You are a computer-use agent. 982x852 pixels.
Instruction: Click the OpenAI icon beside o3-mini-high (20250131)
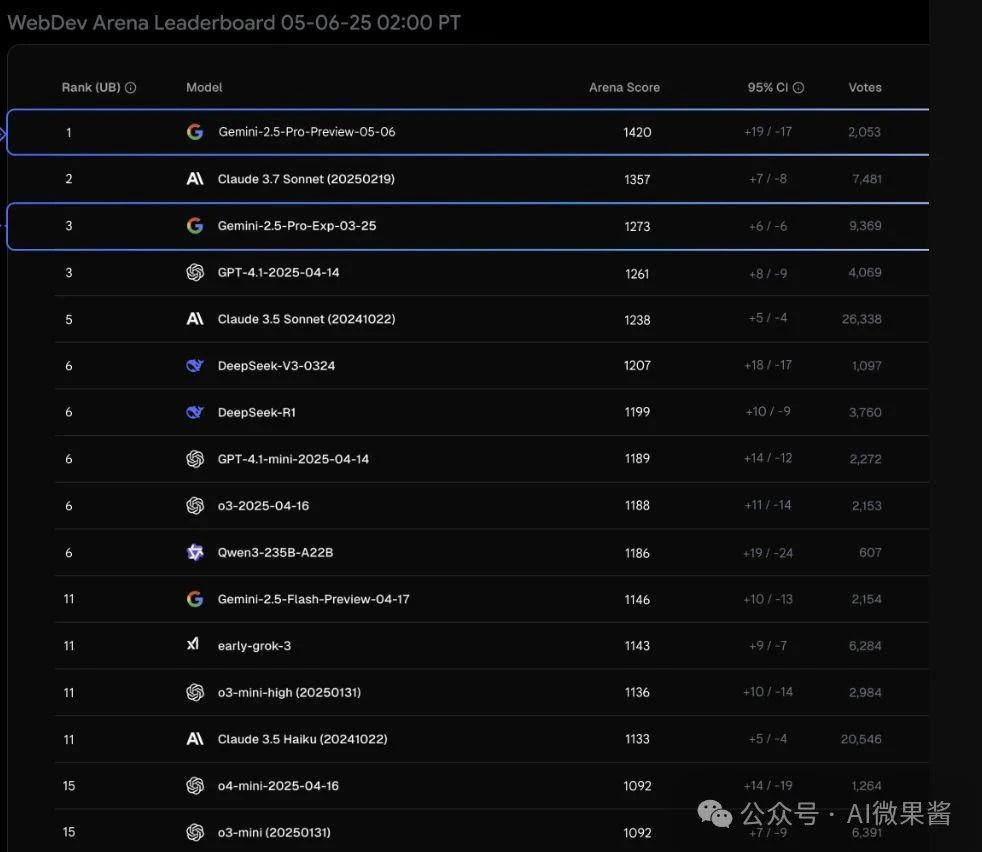point(195,692)
